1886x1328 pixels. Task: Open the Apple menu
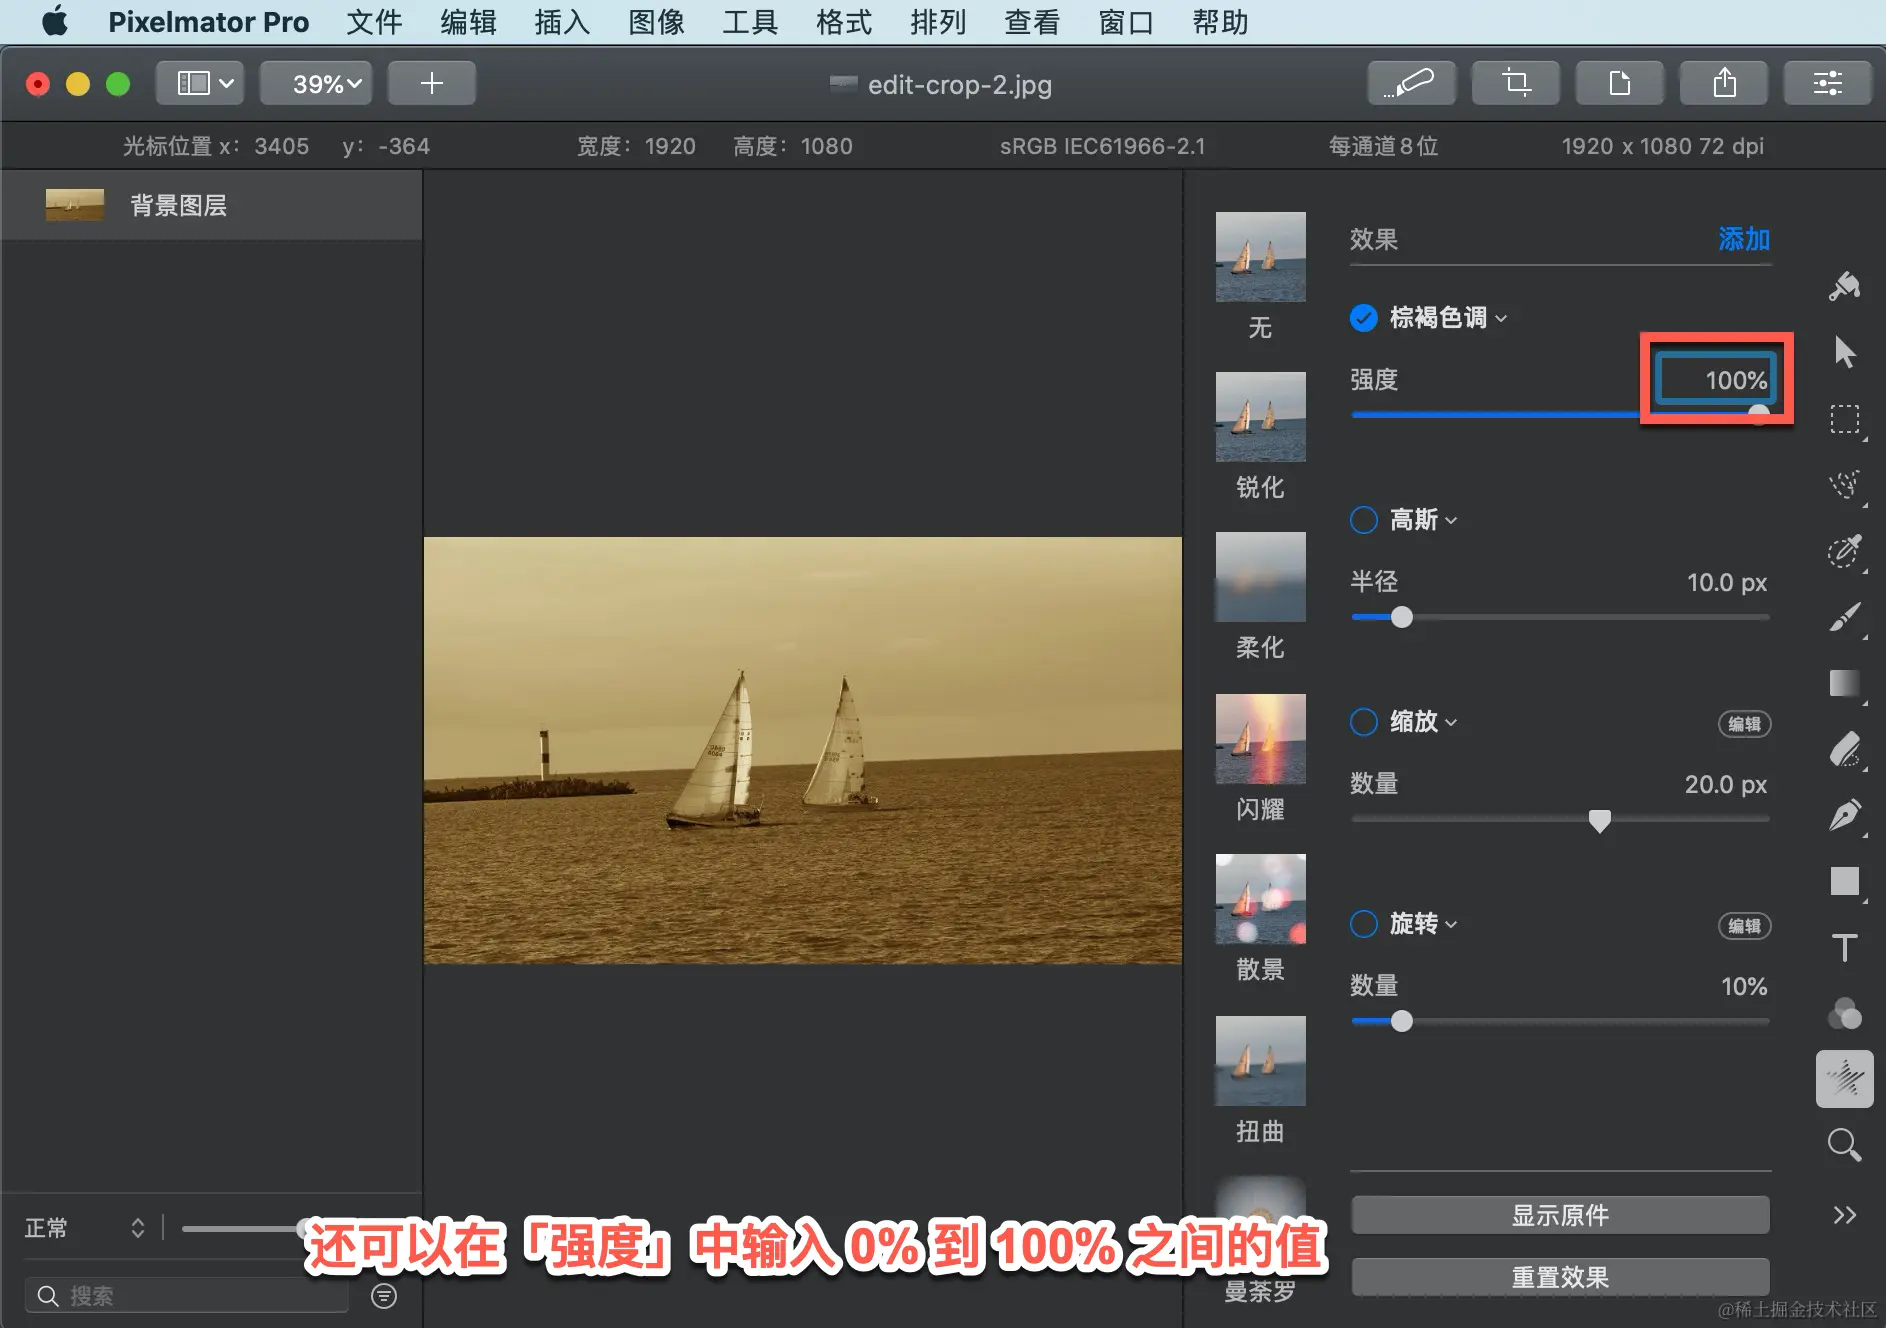tap(55, 21)
